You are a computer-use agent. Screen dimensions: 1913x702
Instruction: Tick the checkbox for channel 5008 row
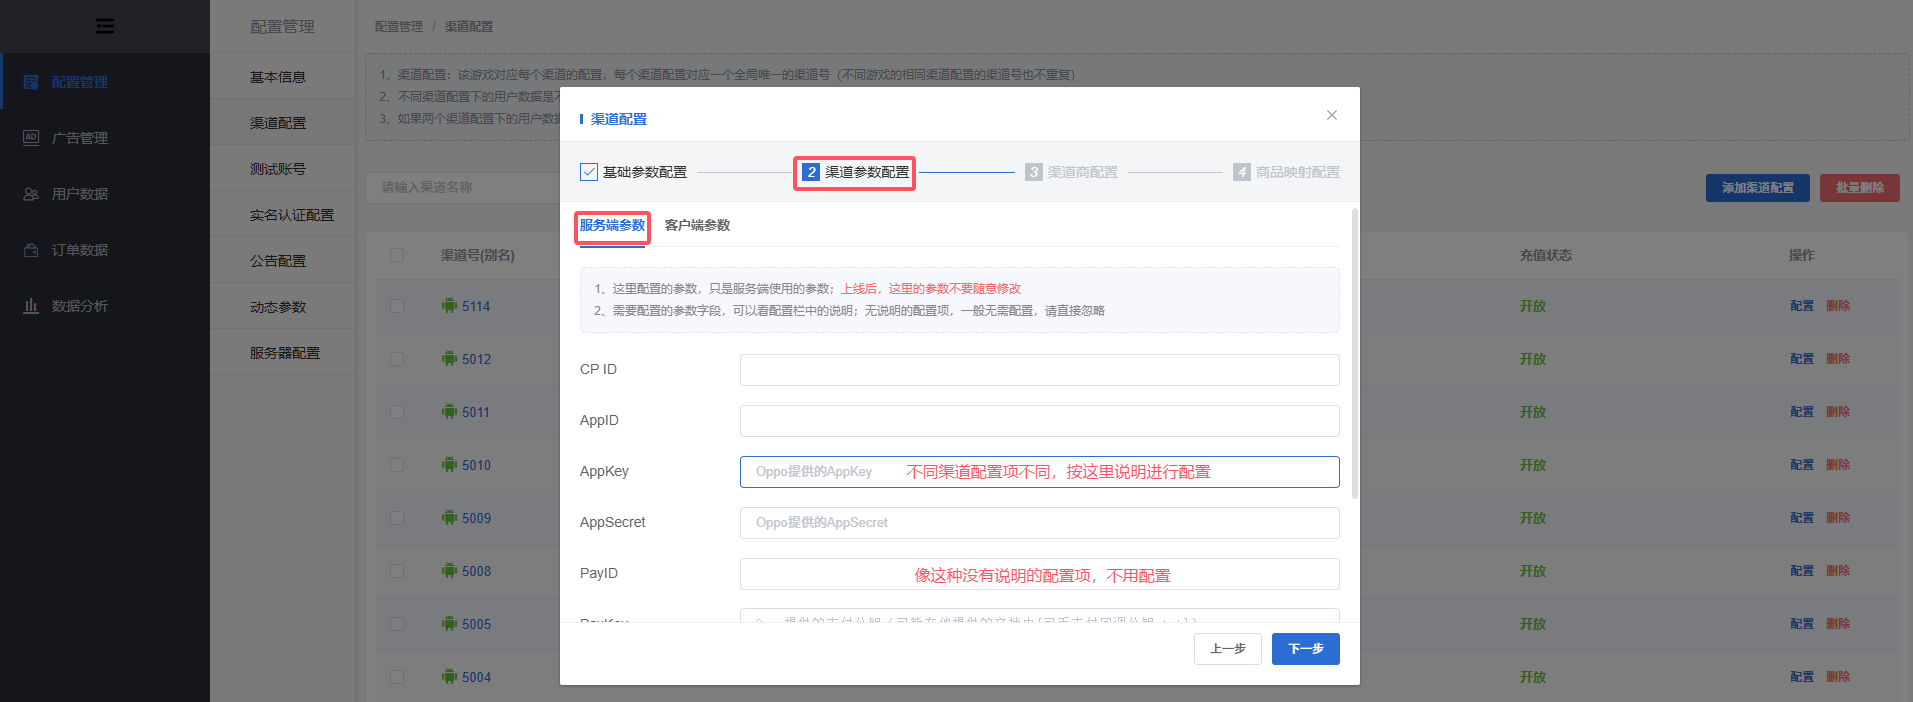(397, 571)
